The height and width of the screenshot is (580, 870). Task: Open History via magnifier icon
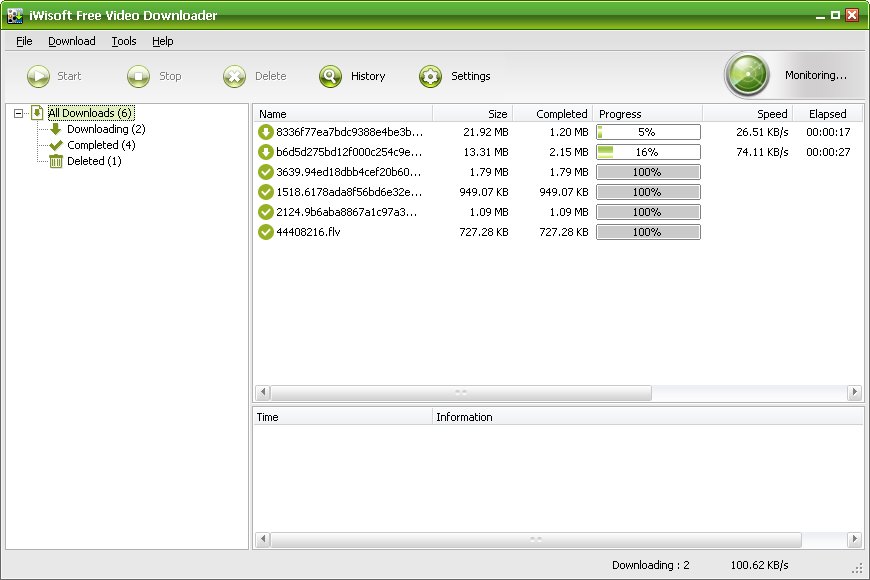(x=330, y=76)
